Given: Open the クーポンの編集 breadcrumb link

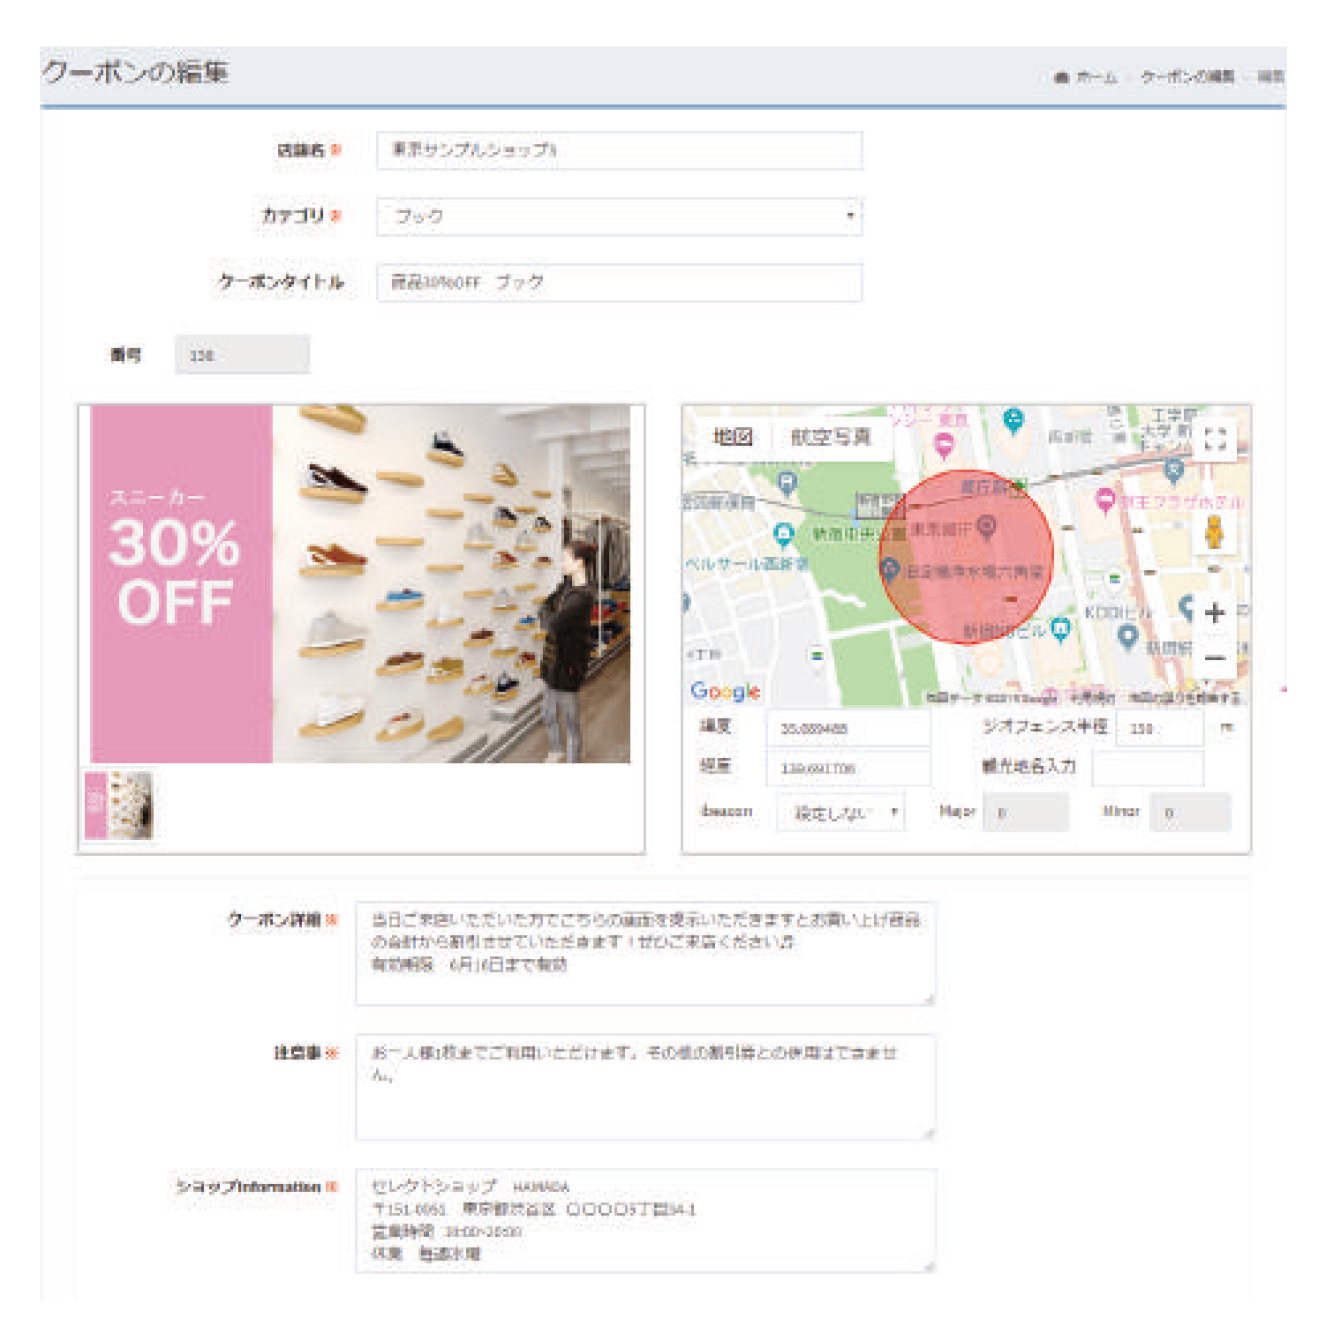Looking at the screenshot, I should (1187, 77).
